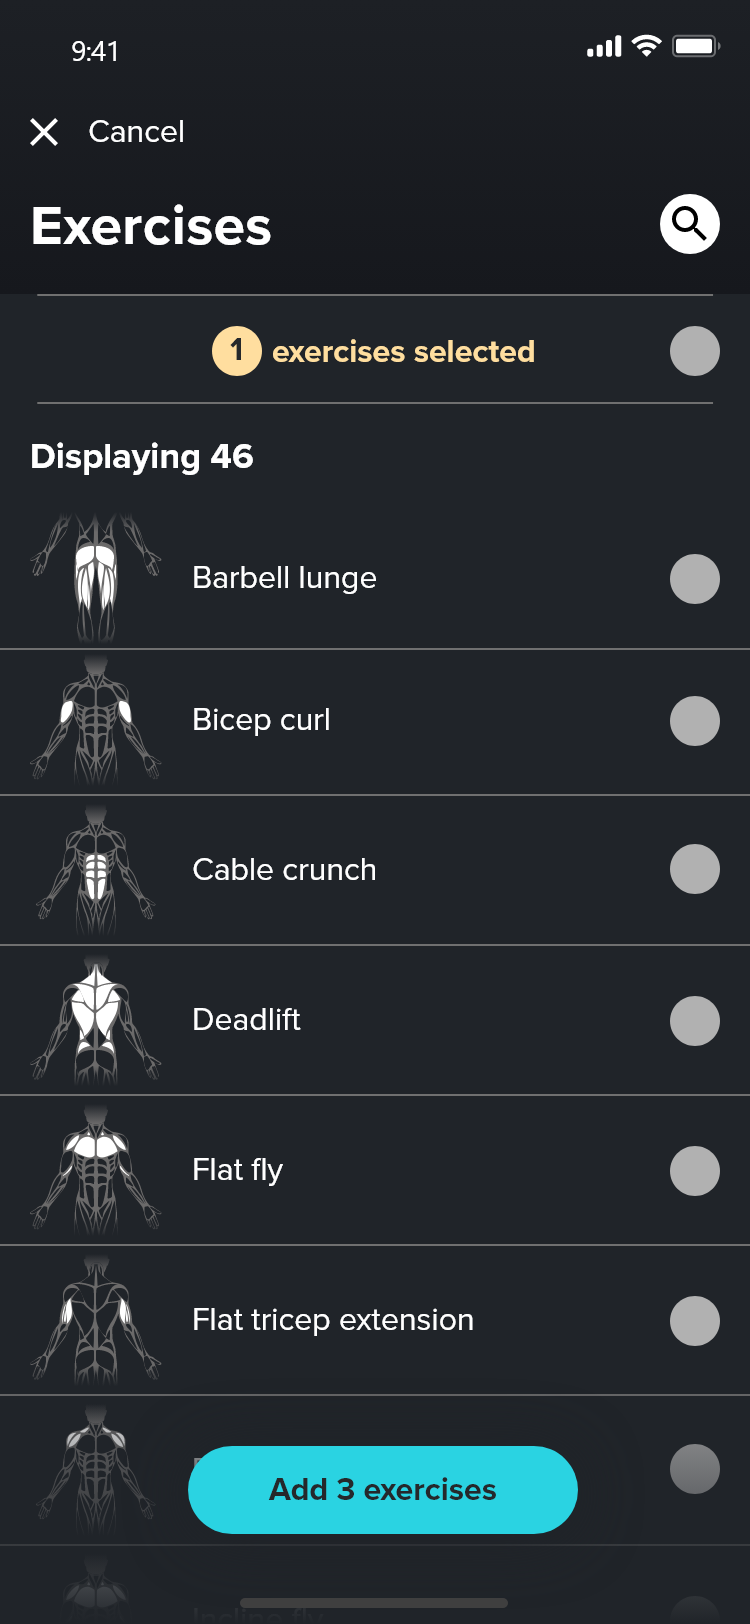Screen dimensions: 750x1624
Task: Select the Deadlift radio circle
Action: [694, 1021]
